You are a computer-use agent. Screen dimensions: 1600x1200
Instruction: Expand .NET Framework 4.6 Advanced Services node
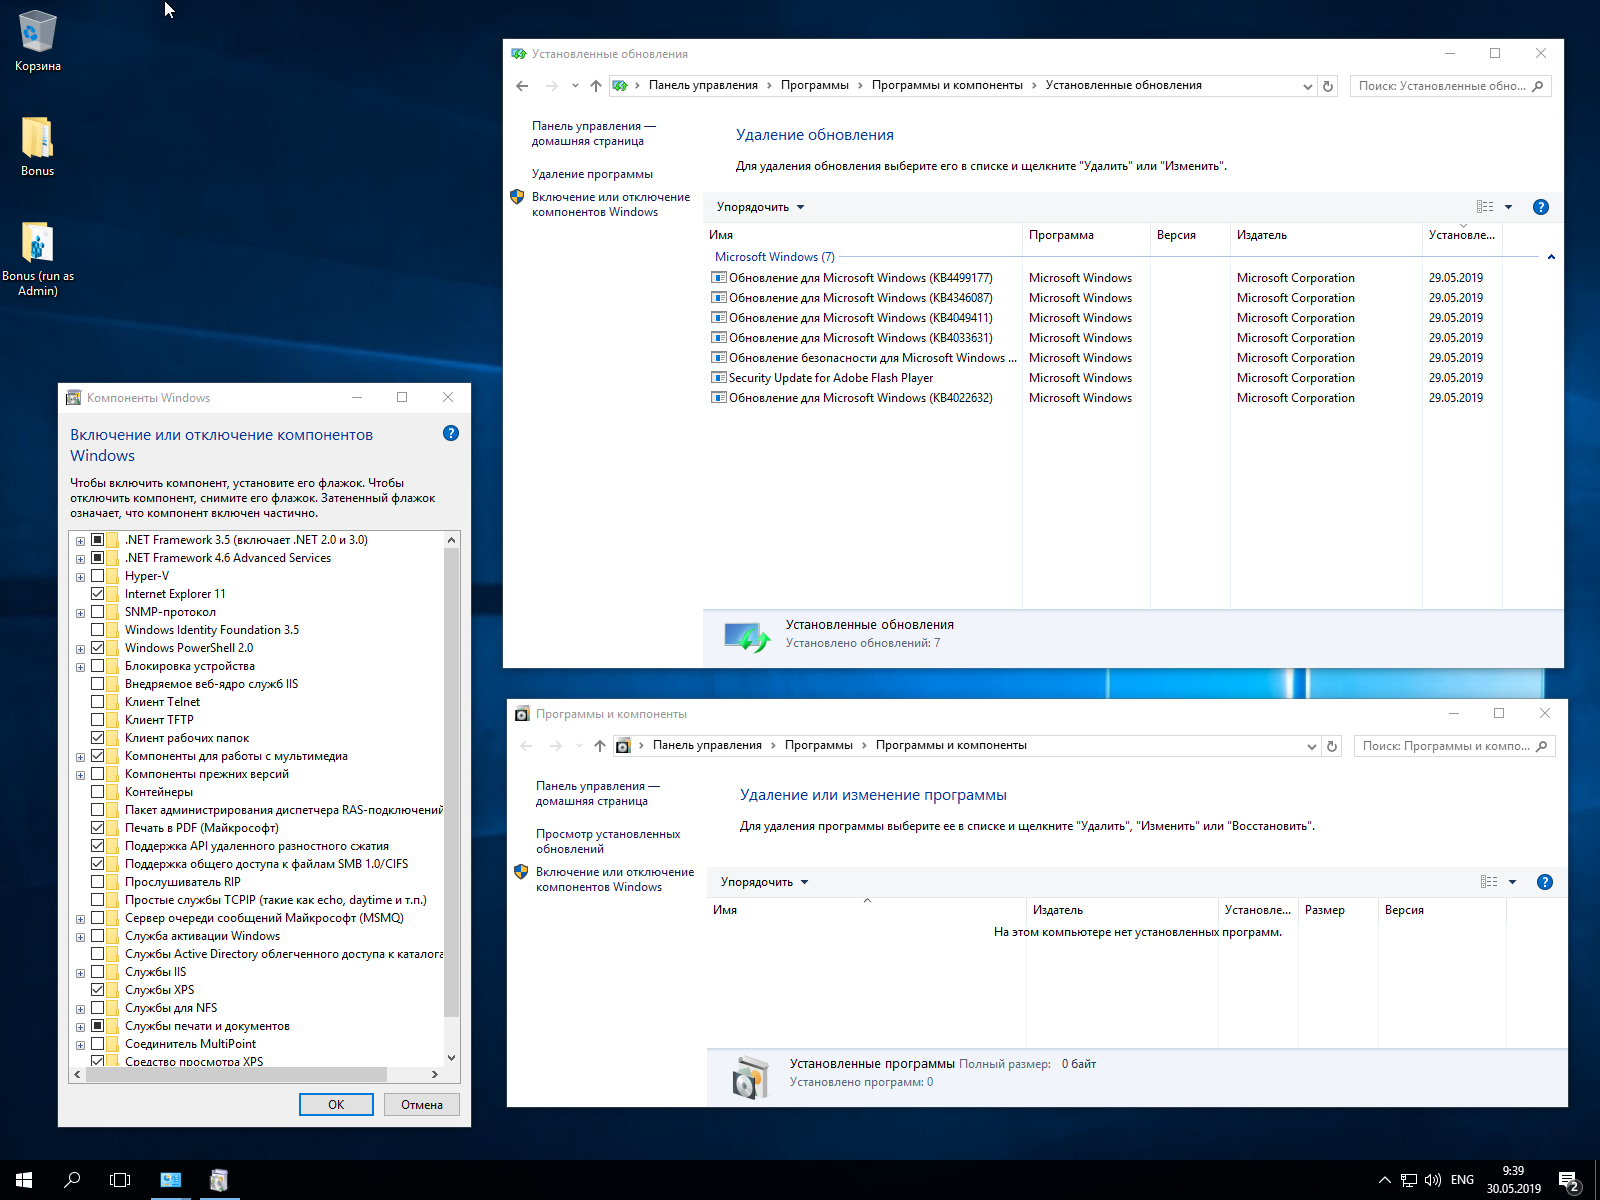coord(80,559)
